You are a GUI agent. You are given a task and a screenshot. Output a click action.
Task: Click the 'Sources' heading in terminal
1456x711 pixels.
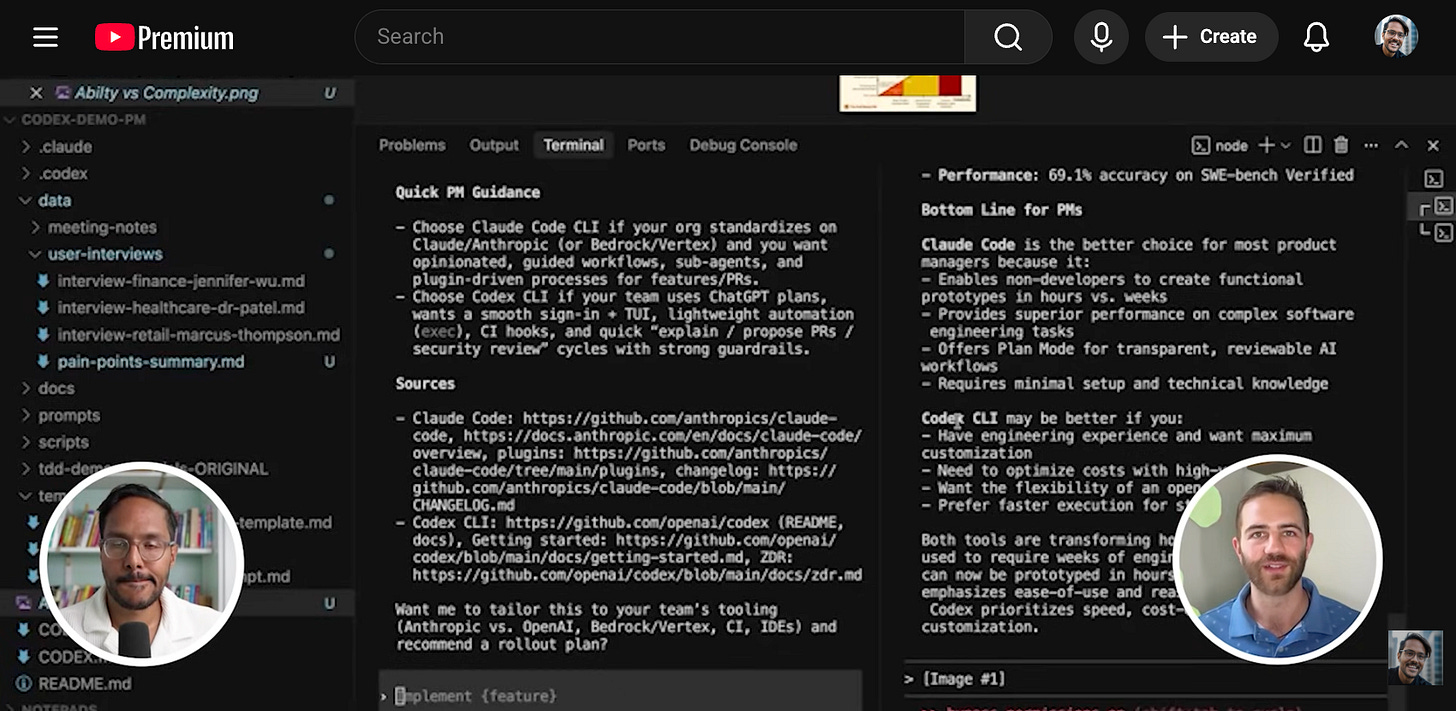pyautogui.click(x=425, y=384)
